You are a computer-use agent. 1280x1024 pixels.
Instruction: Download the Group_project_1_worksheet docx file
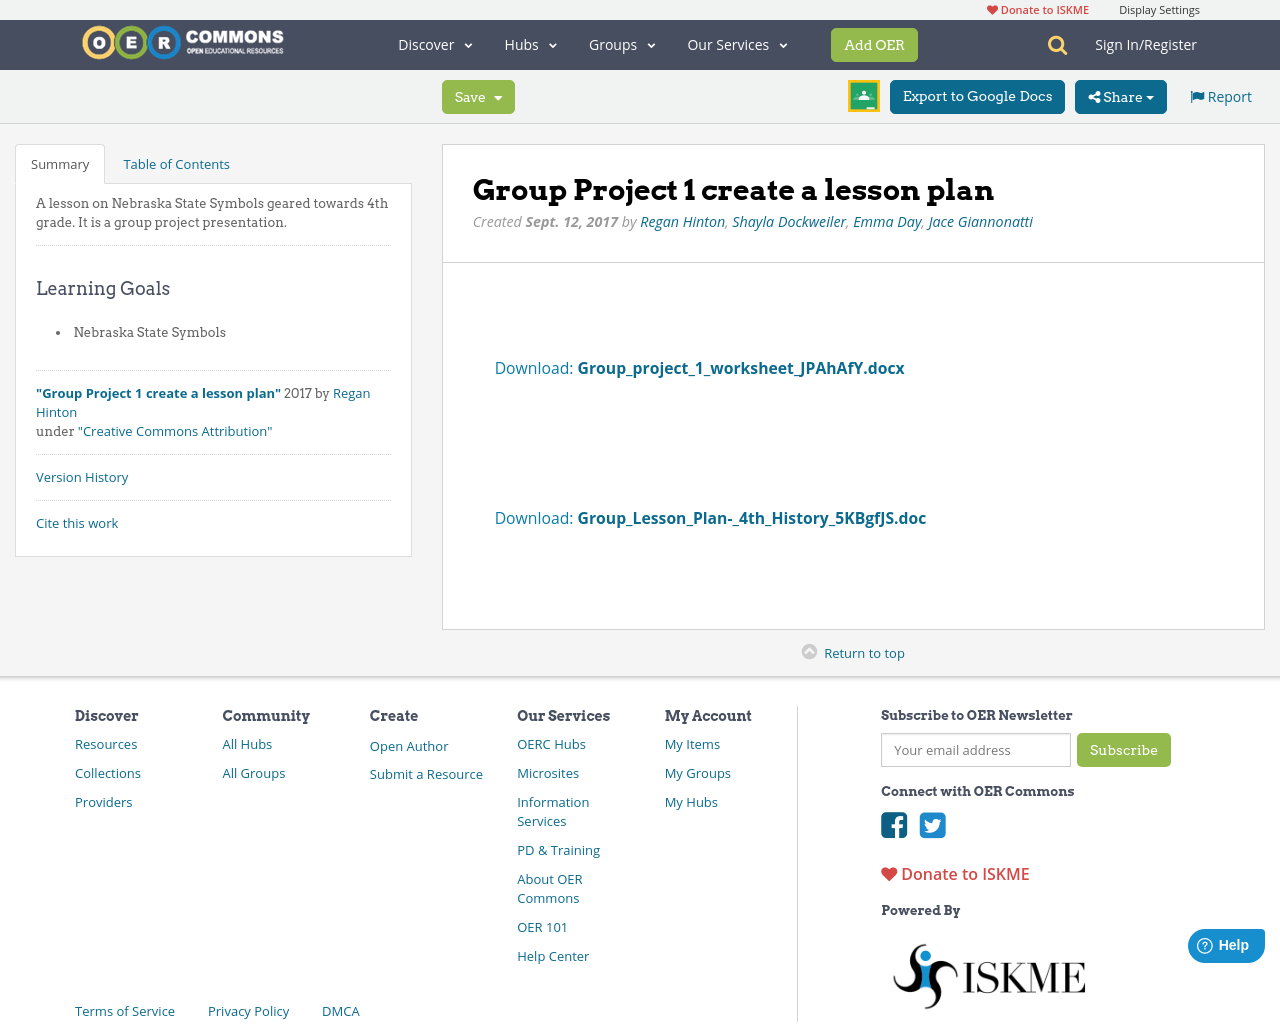coord(700,368)
